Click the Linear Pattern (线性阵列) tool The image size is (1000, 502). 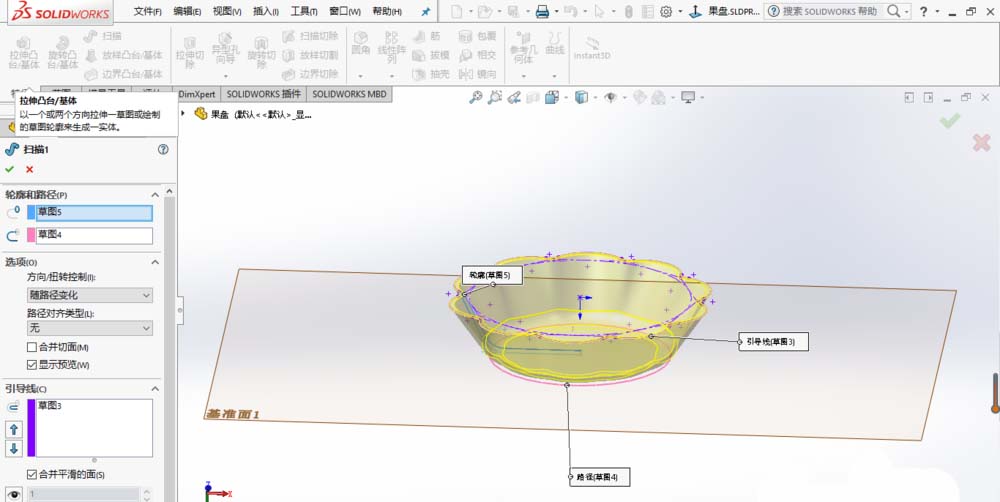(x=392, y=48)
